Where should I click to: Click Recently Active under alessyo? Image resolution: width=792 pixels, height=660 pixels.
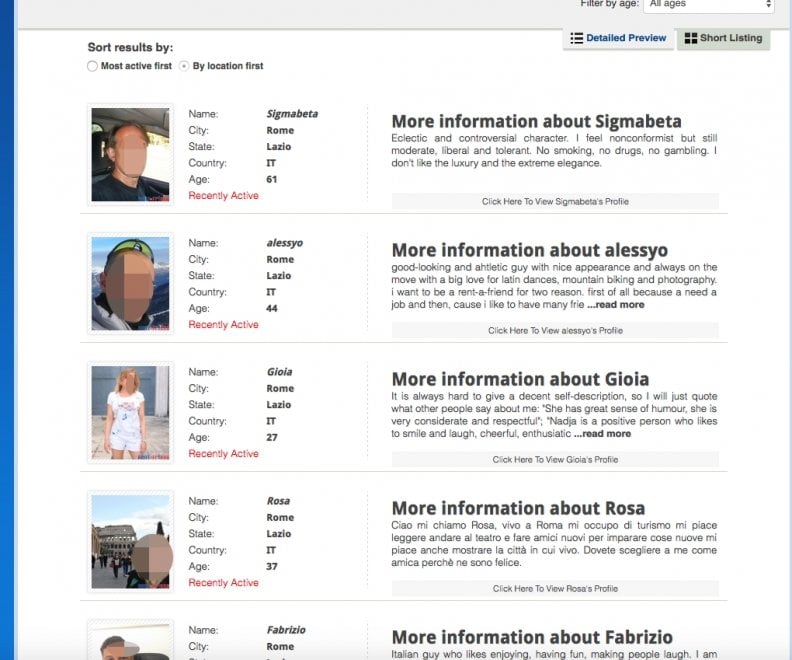(x=223, y=325)
